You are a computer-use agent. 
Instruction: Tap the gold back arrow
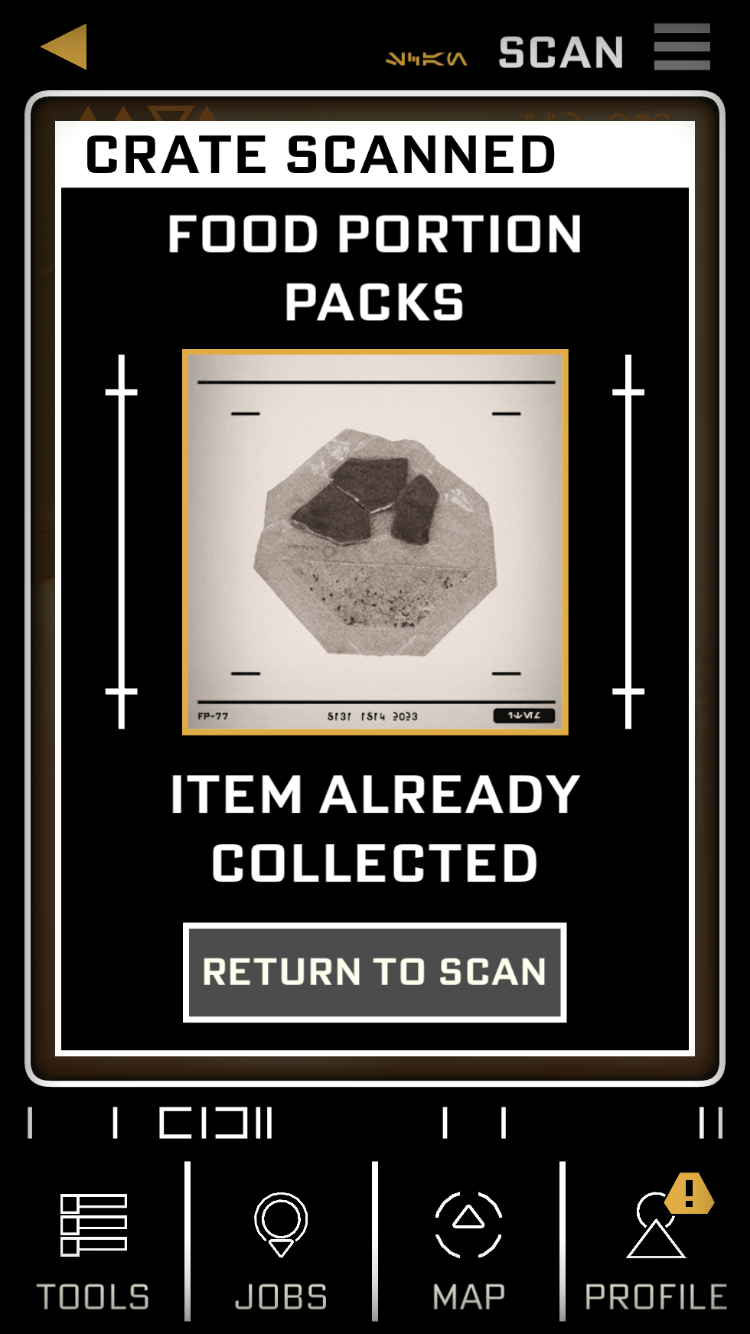pos(64,47)
